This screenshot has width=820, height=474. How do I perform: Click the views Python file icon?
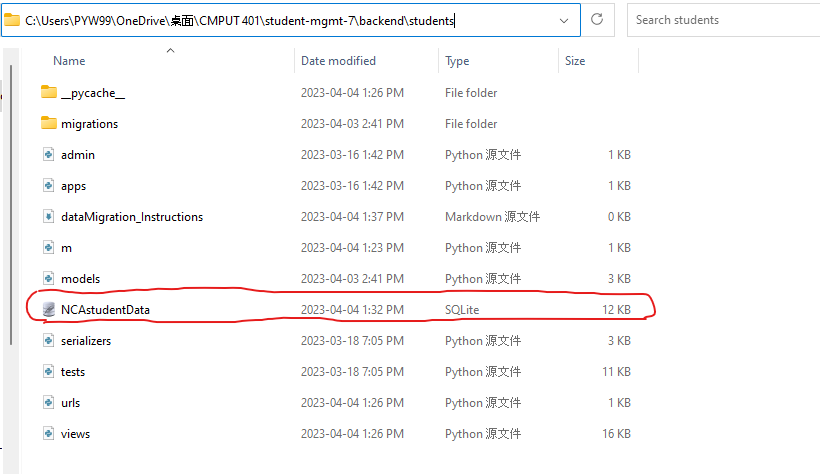point(49,434)
